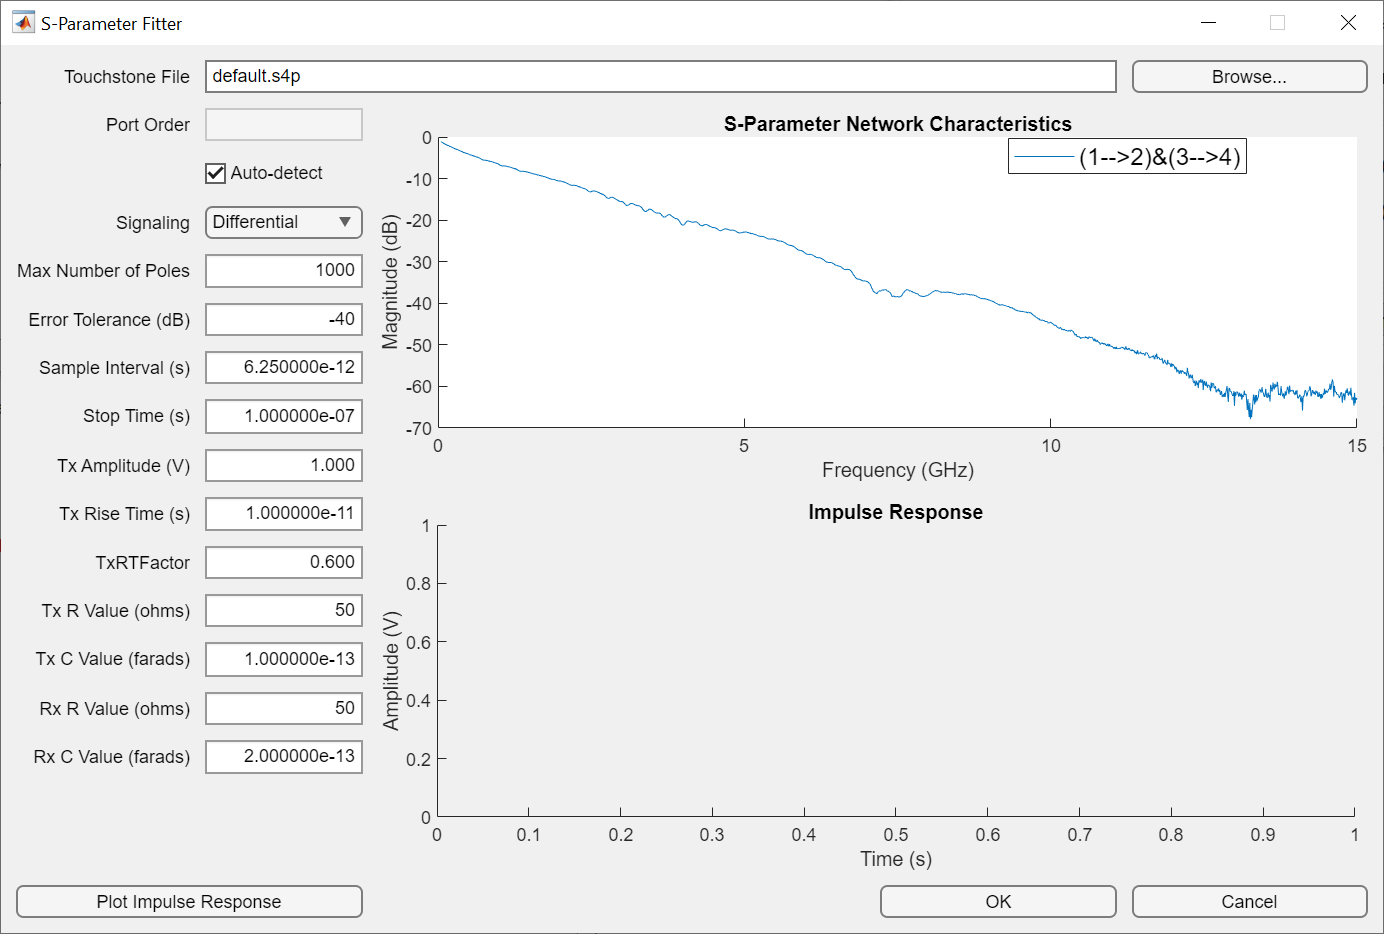The width and height of the screenshot is (1384, 934).
Task: Click the Rx C Value (farads) field
Action: click(283, 756)
